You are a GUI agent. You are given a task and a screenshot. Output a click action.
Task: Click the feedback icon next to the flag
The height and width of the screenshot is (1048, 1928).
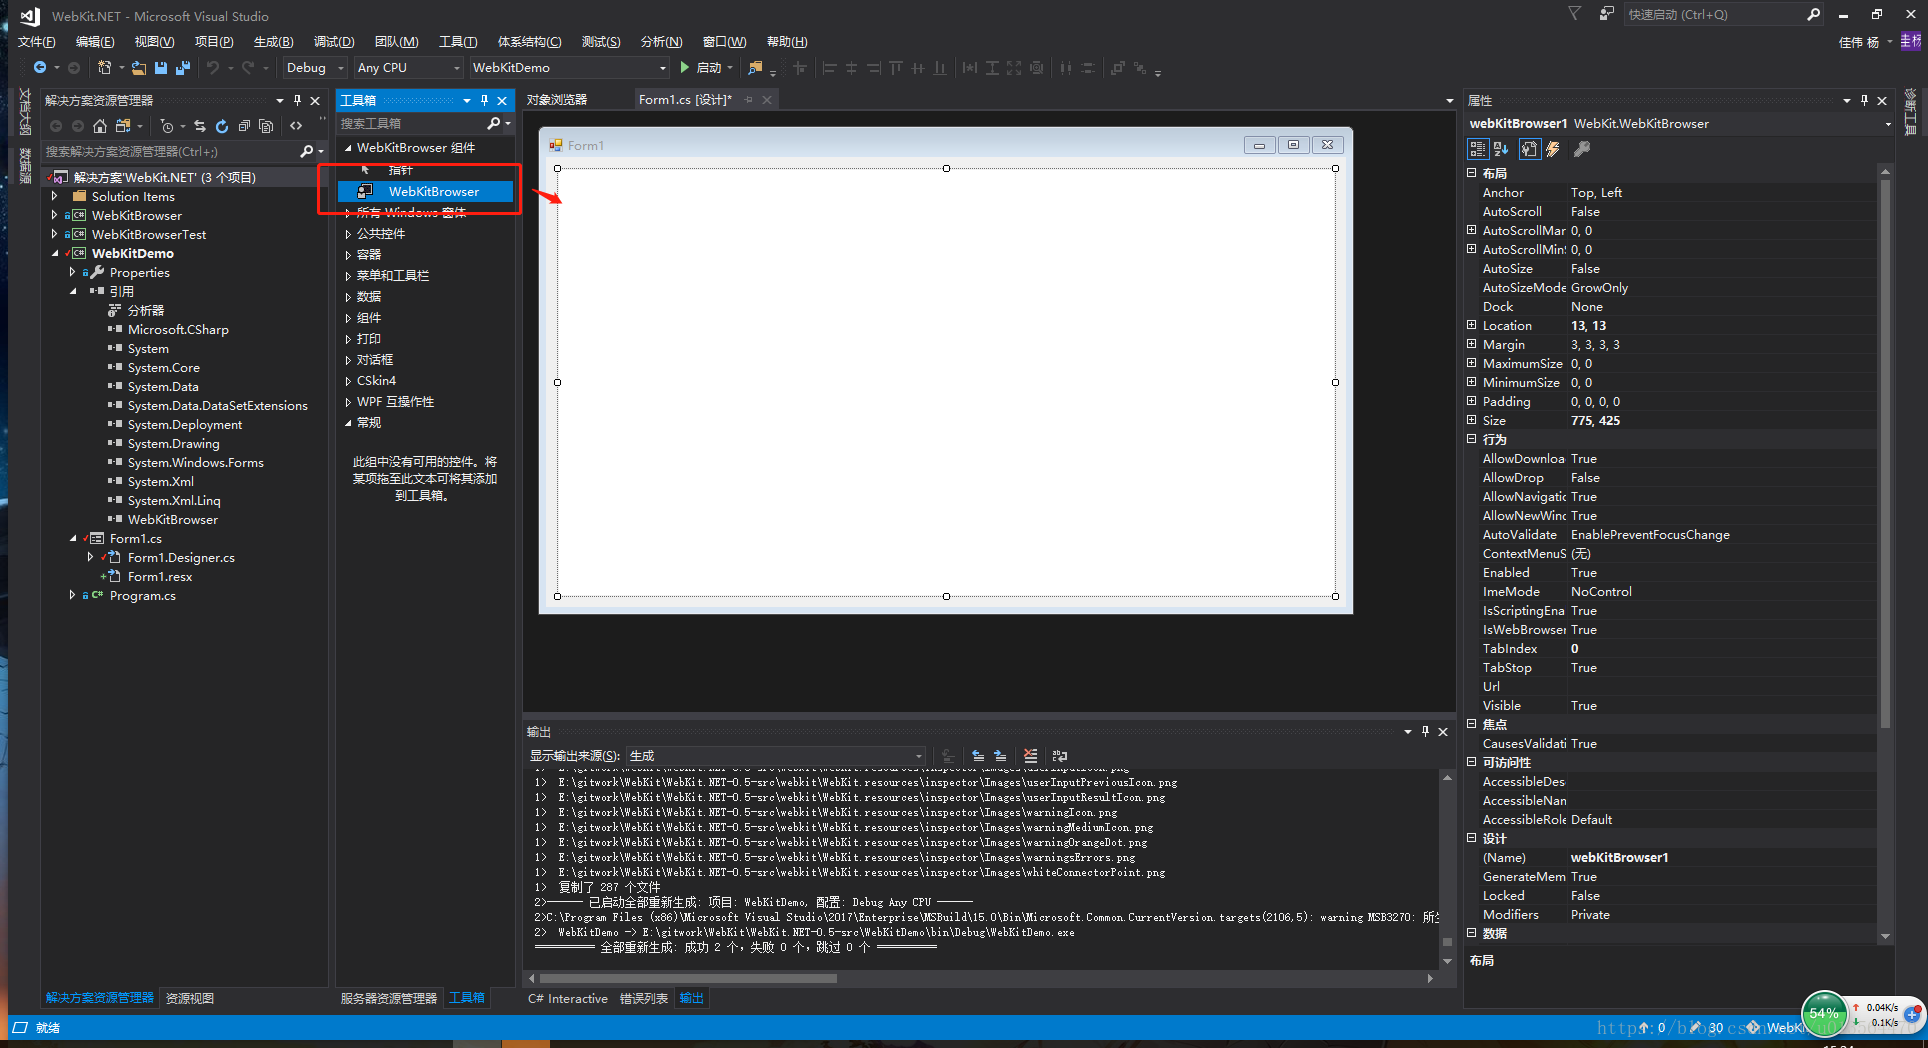[x=1606, y=14]
